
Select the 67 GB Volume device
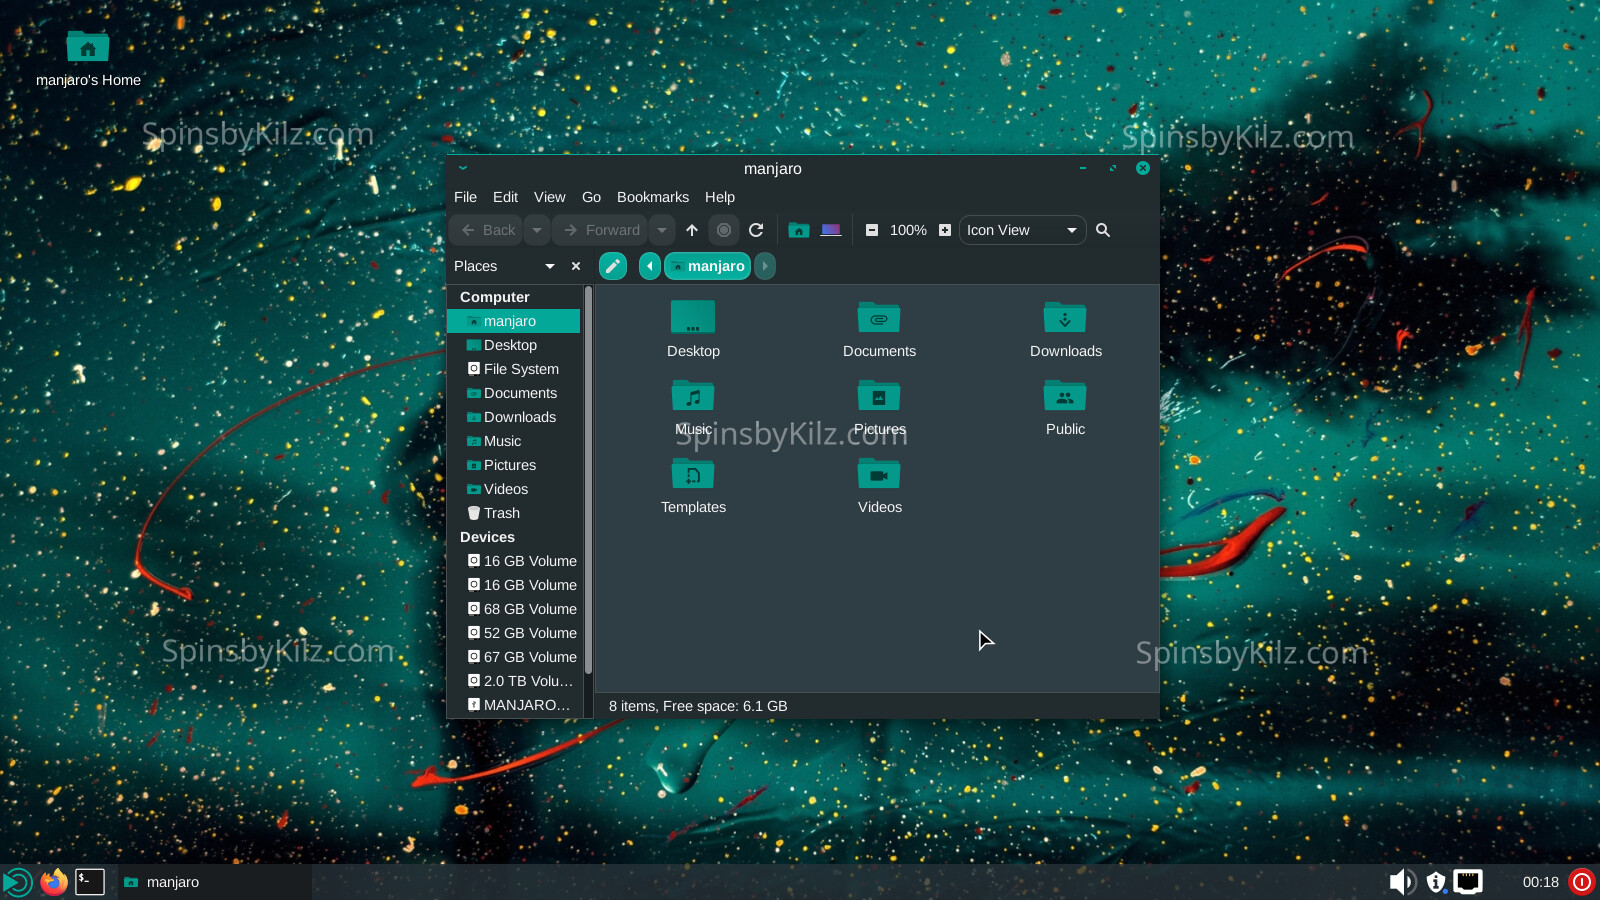tap(514, 657)
